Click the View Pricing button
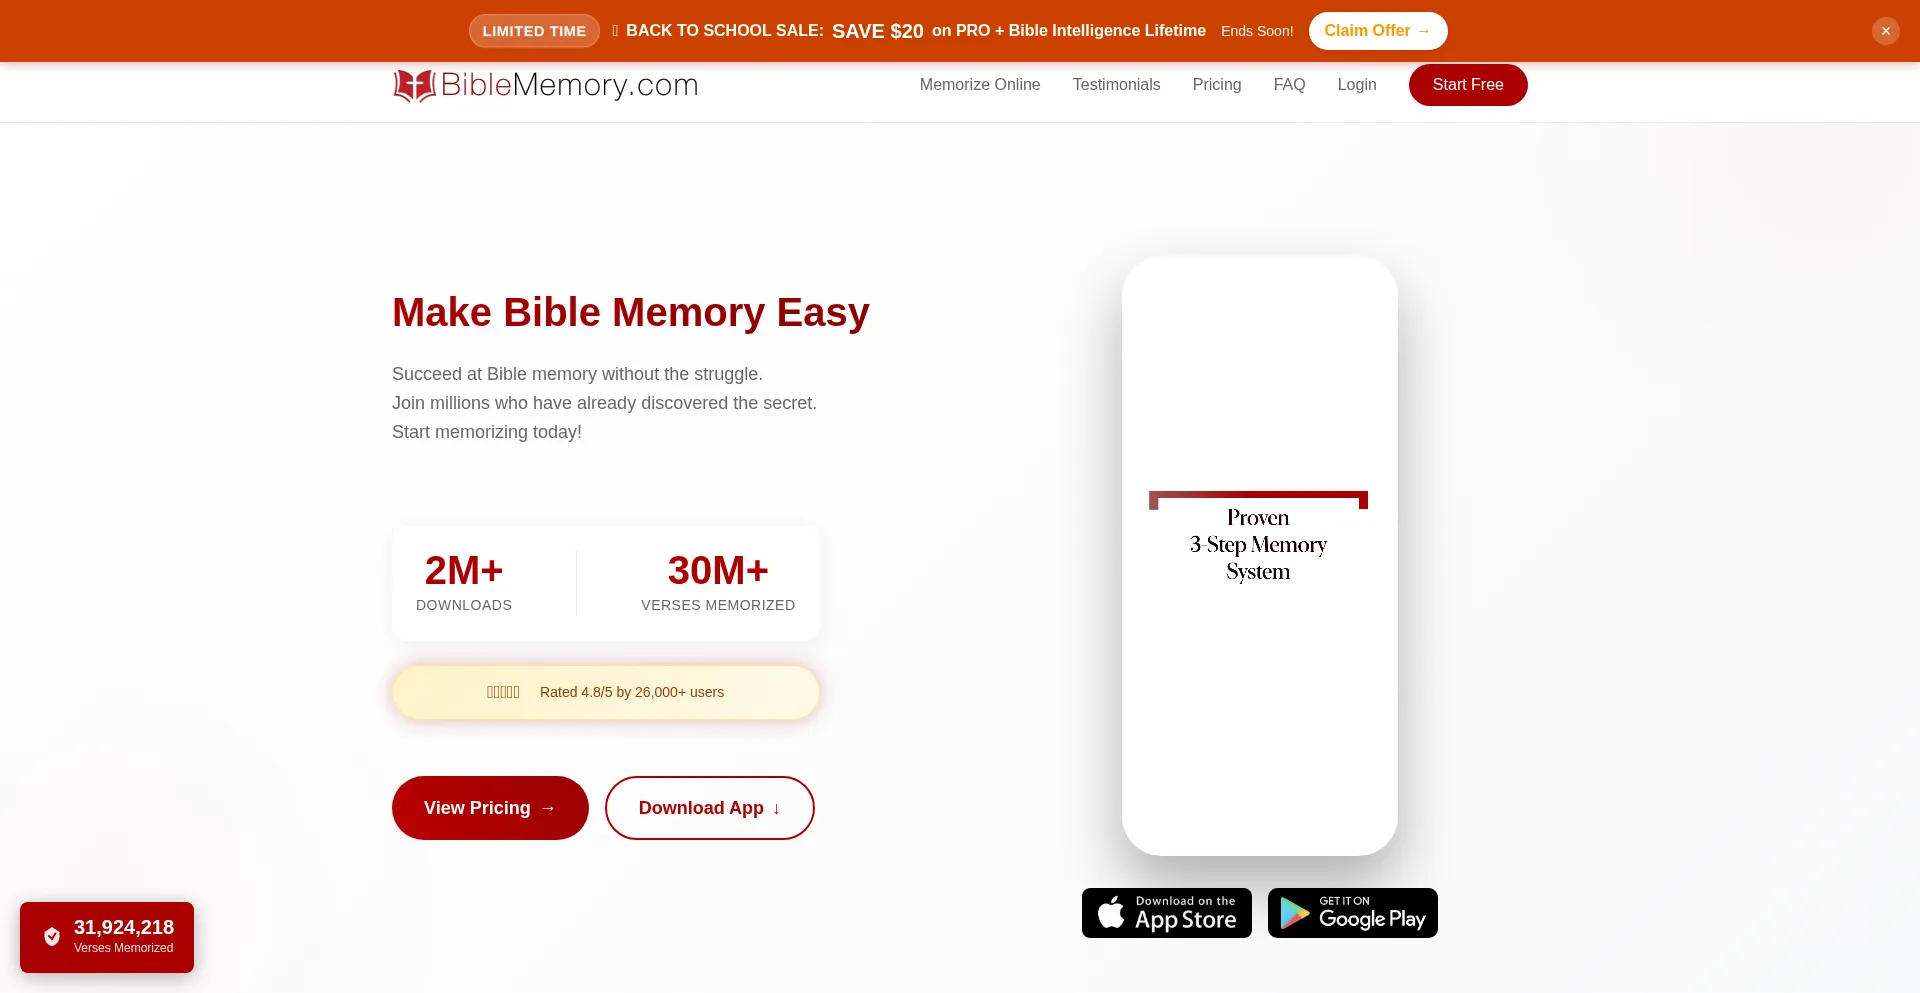 (490, 808)
